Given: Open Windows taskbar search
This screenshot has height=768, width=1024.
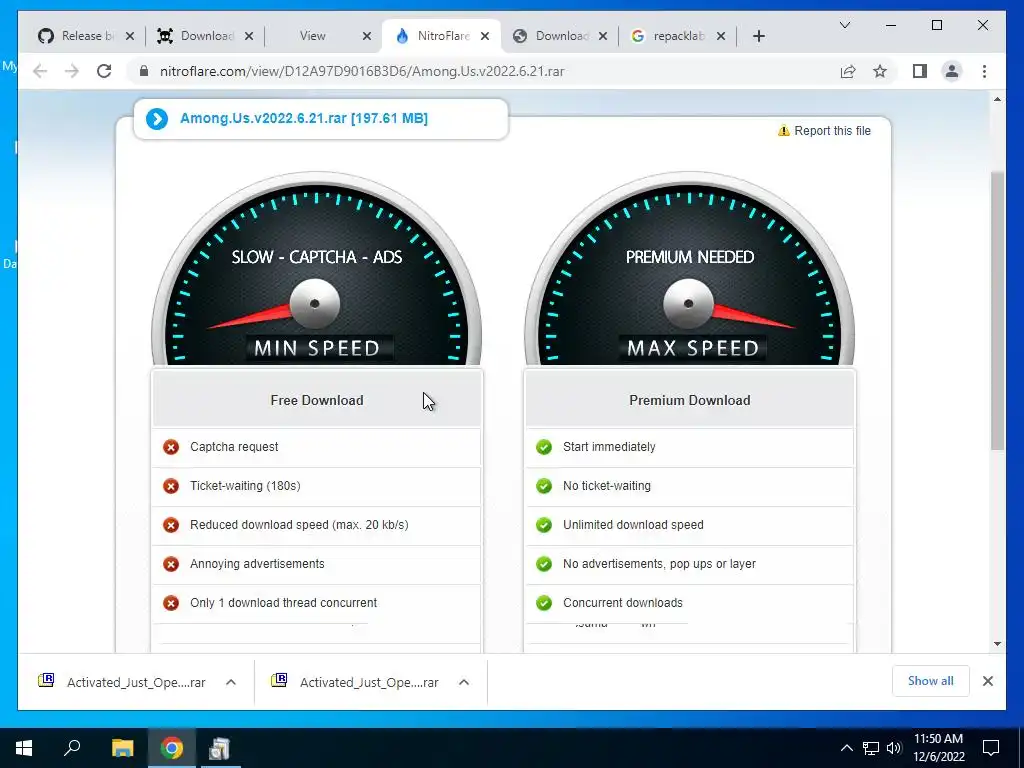Looking at the screenshot, I should [x=72, y=748].
